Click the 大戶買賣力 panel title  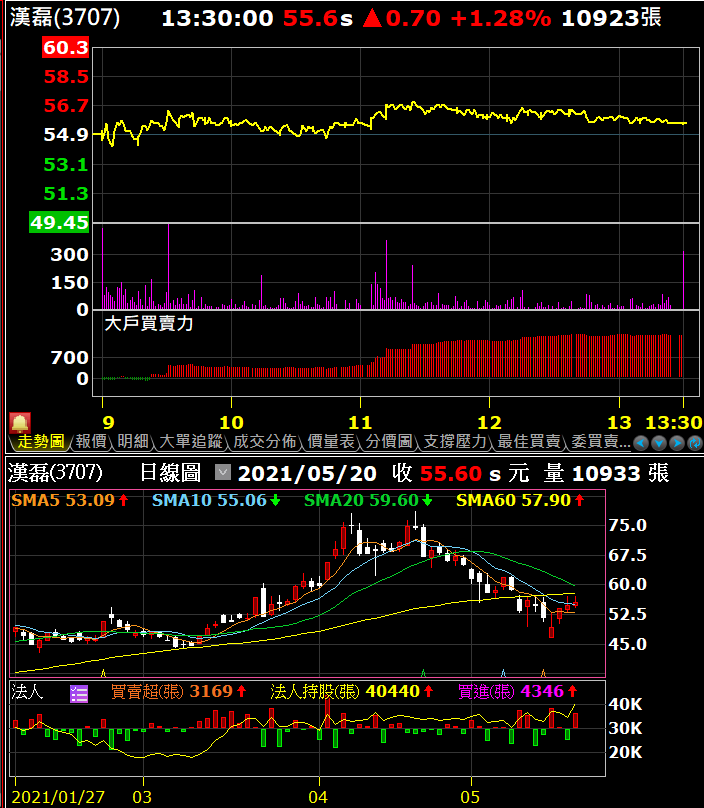point(148,323)
